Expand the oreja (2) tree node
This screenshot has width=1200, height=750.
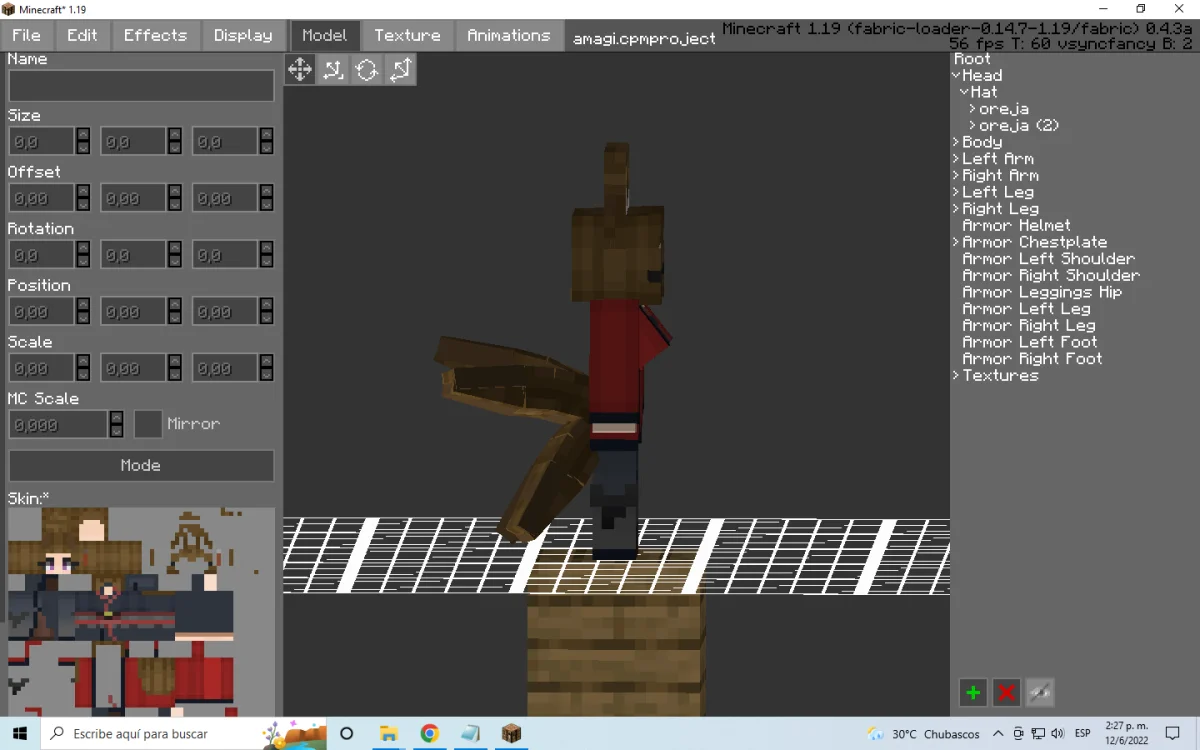(973, 126)
